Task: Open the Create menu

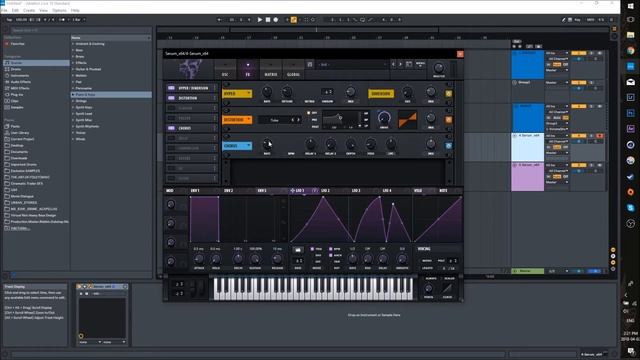Action: pos(29,10)
